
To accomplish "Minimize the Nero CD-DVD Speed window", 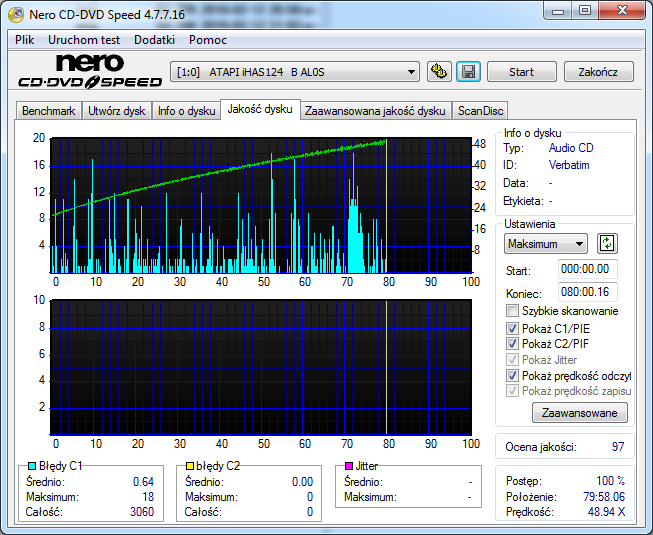I will (558, 11).
